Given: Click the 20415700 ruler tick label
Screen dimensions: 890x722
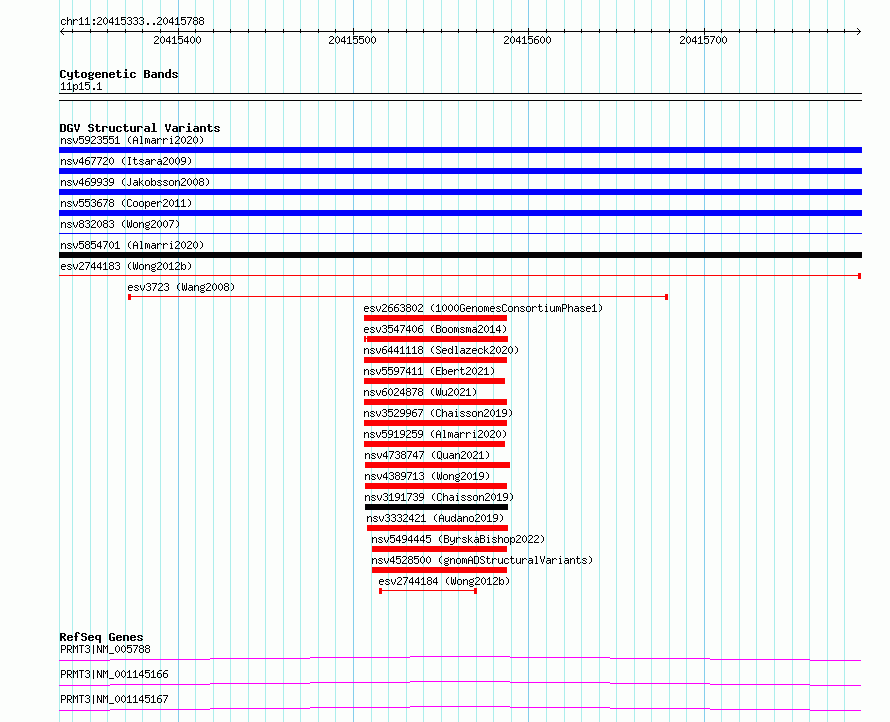Looking at the screenshot, I should [703, 40].
